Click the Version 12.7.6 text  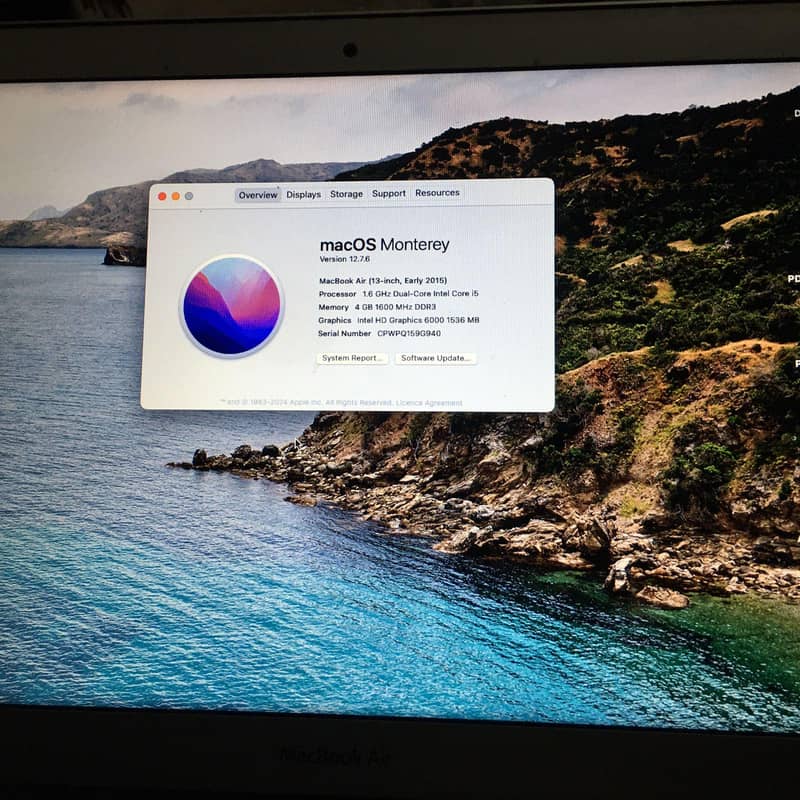tap(344, 259)
